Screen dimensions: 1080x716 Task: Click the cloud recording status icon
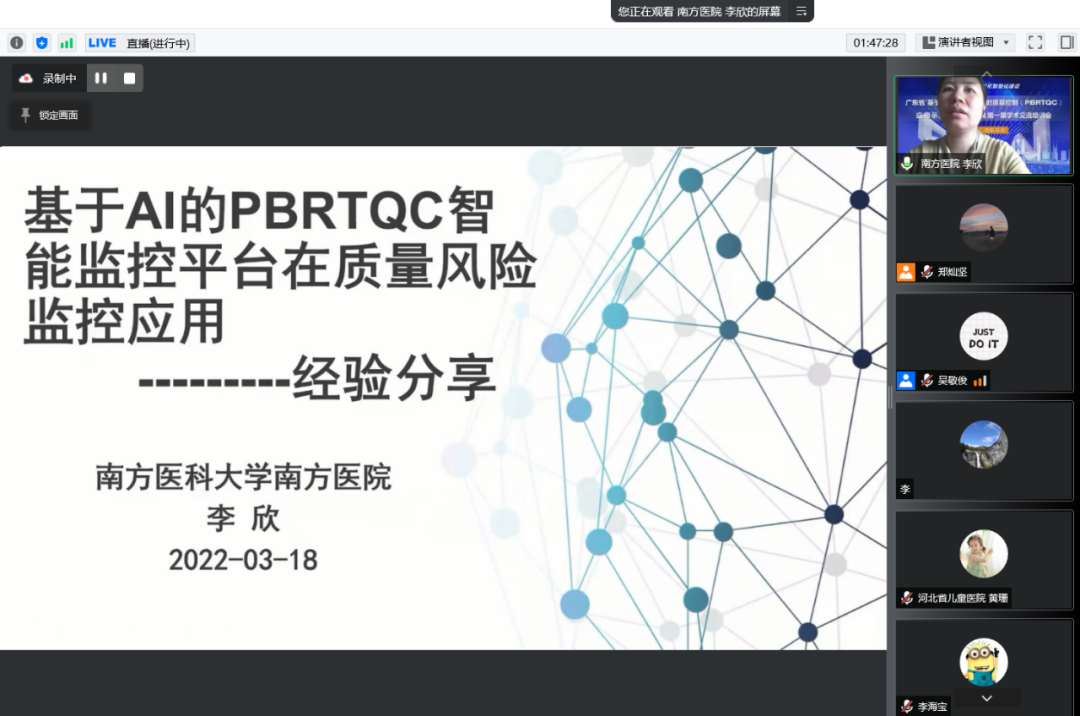point(26,78)
